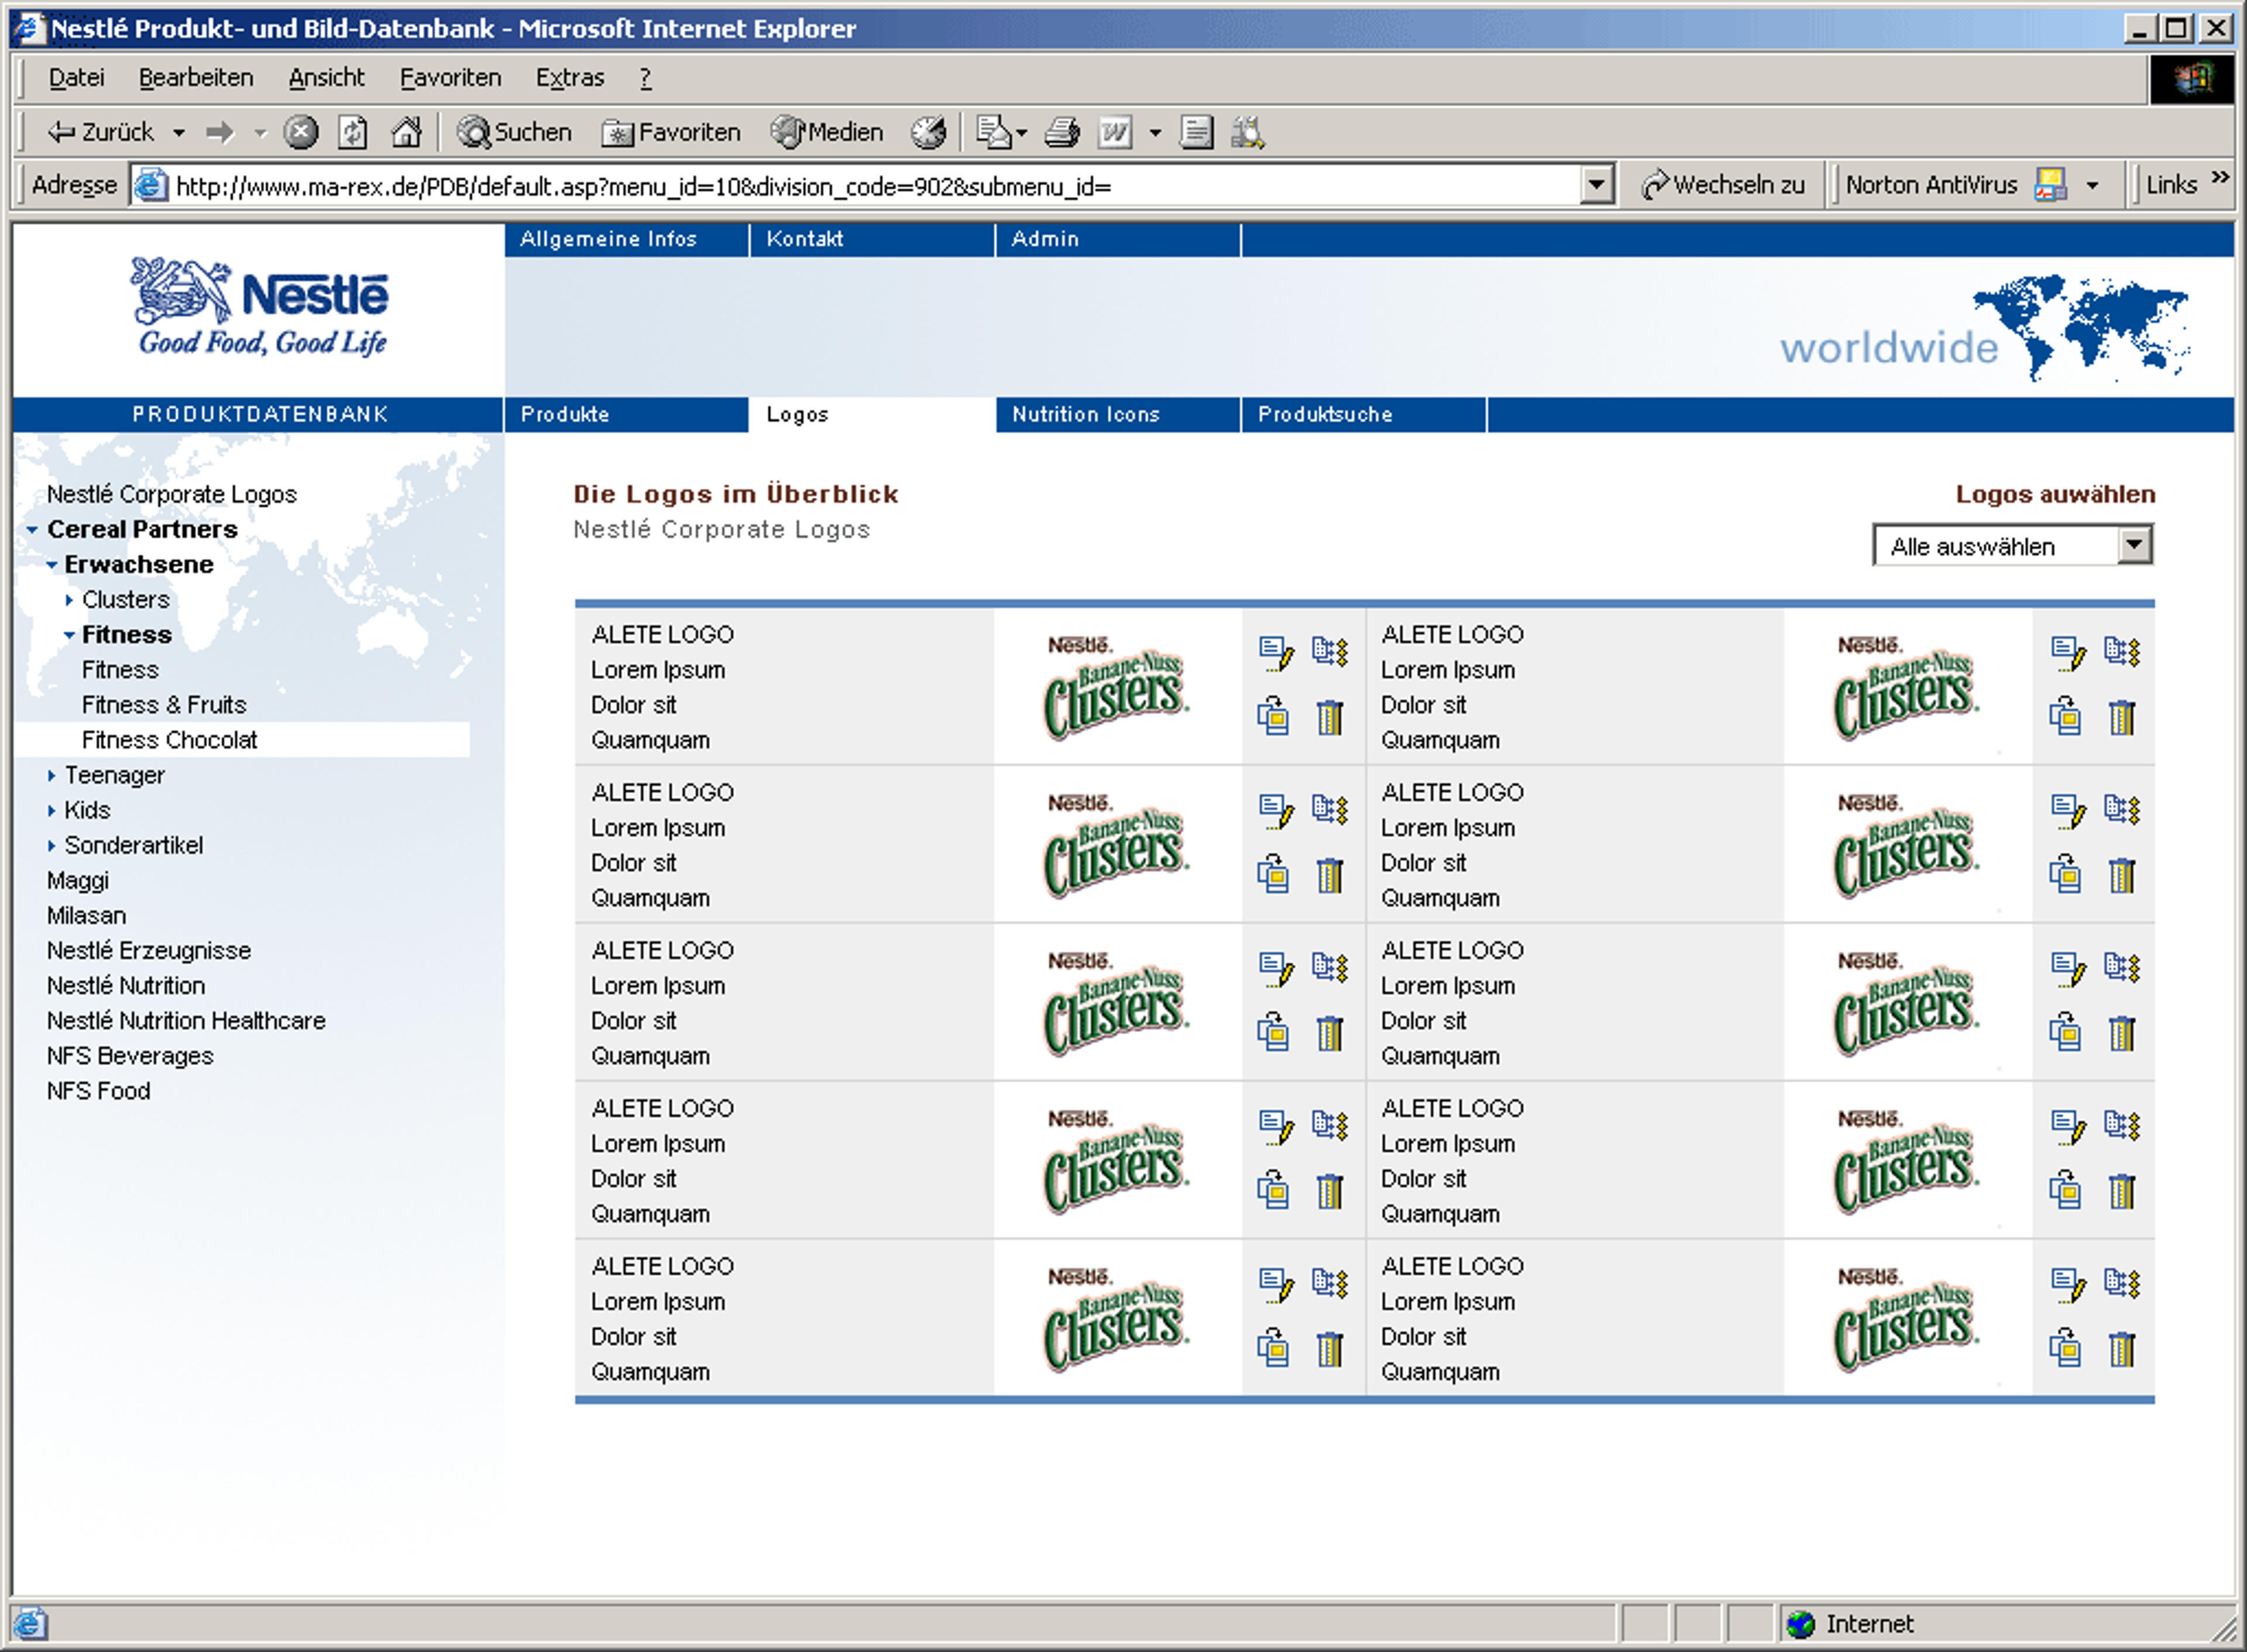Go to the Home page icon

[x=406, y=132]
